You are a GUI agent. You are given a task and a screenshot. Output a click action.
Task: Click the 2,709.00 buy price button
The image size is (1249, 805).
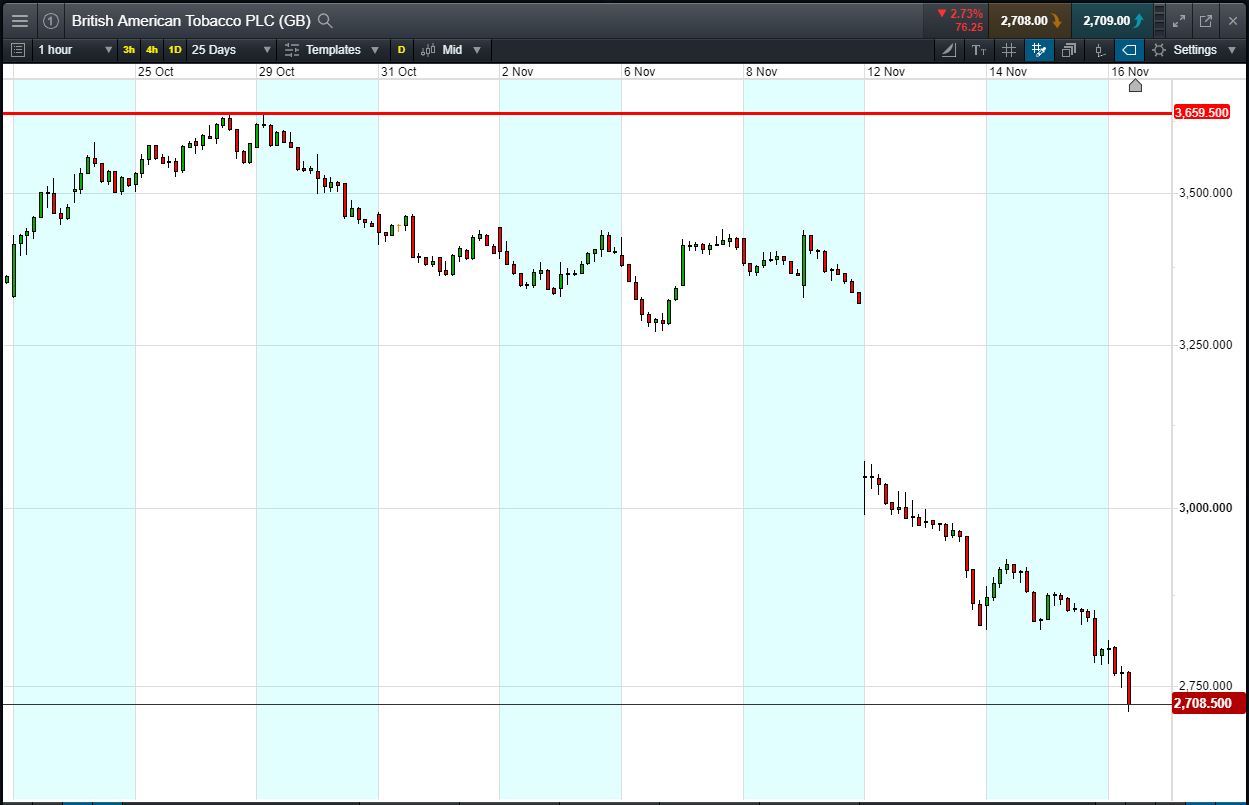tap(1112, 20)
